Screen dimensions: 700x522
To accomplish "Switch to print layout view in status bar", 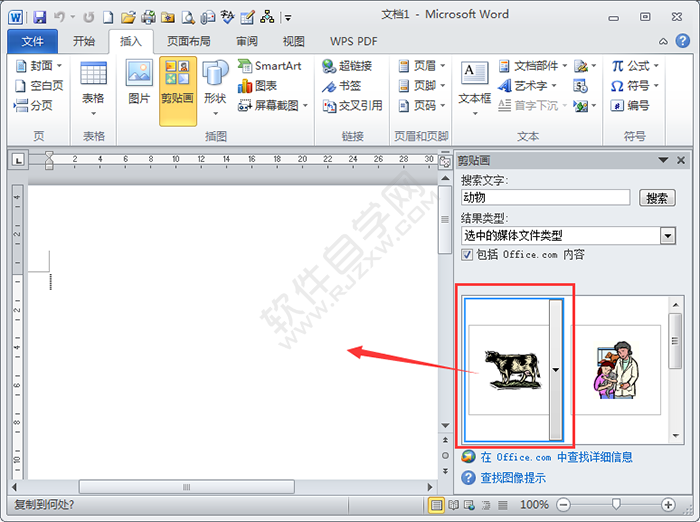I will click(x=436, y=505).
